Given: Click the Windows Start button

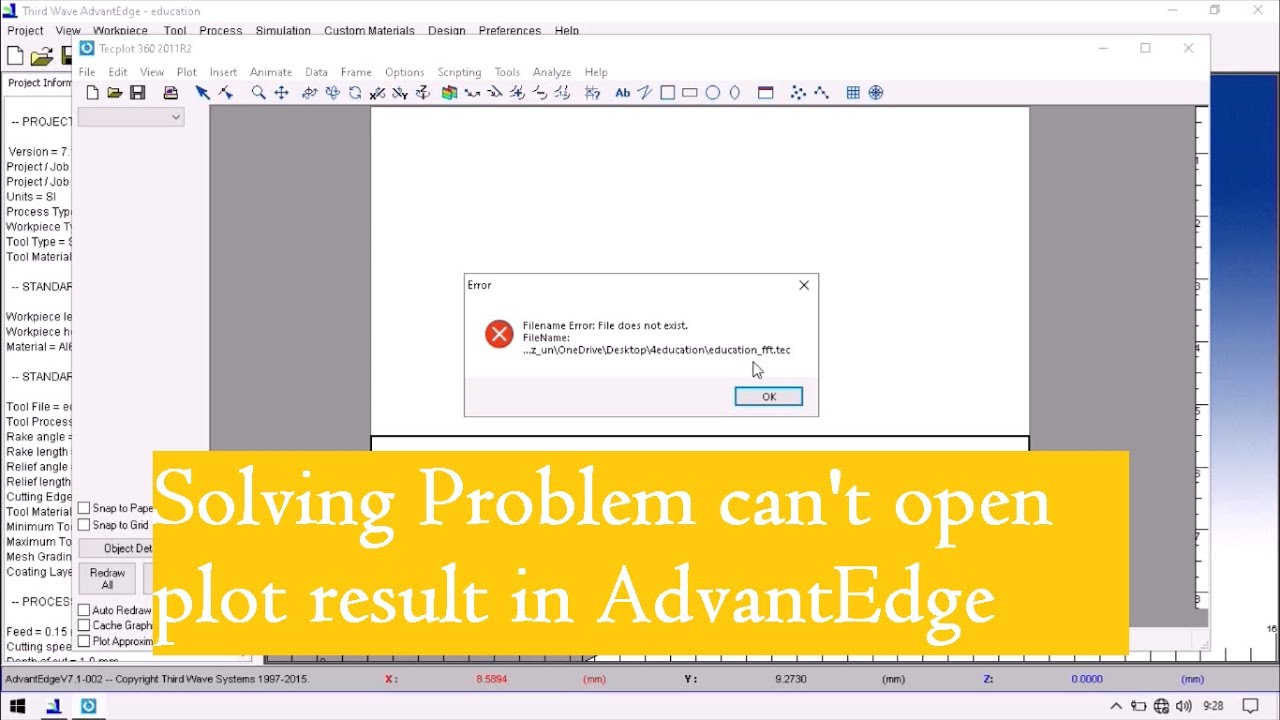Looking at the screenshot, I should tap(18, 706).
